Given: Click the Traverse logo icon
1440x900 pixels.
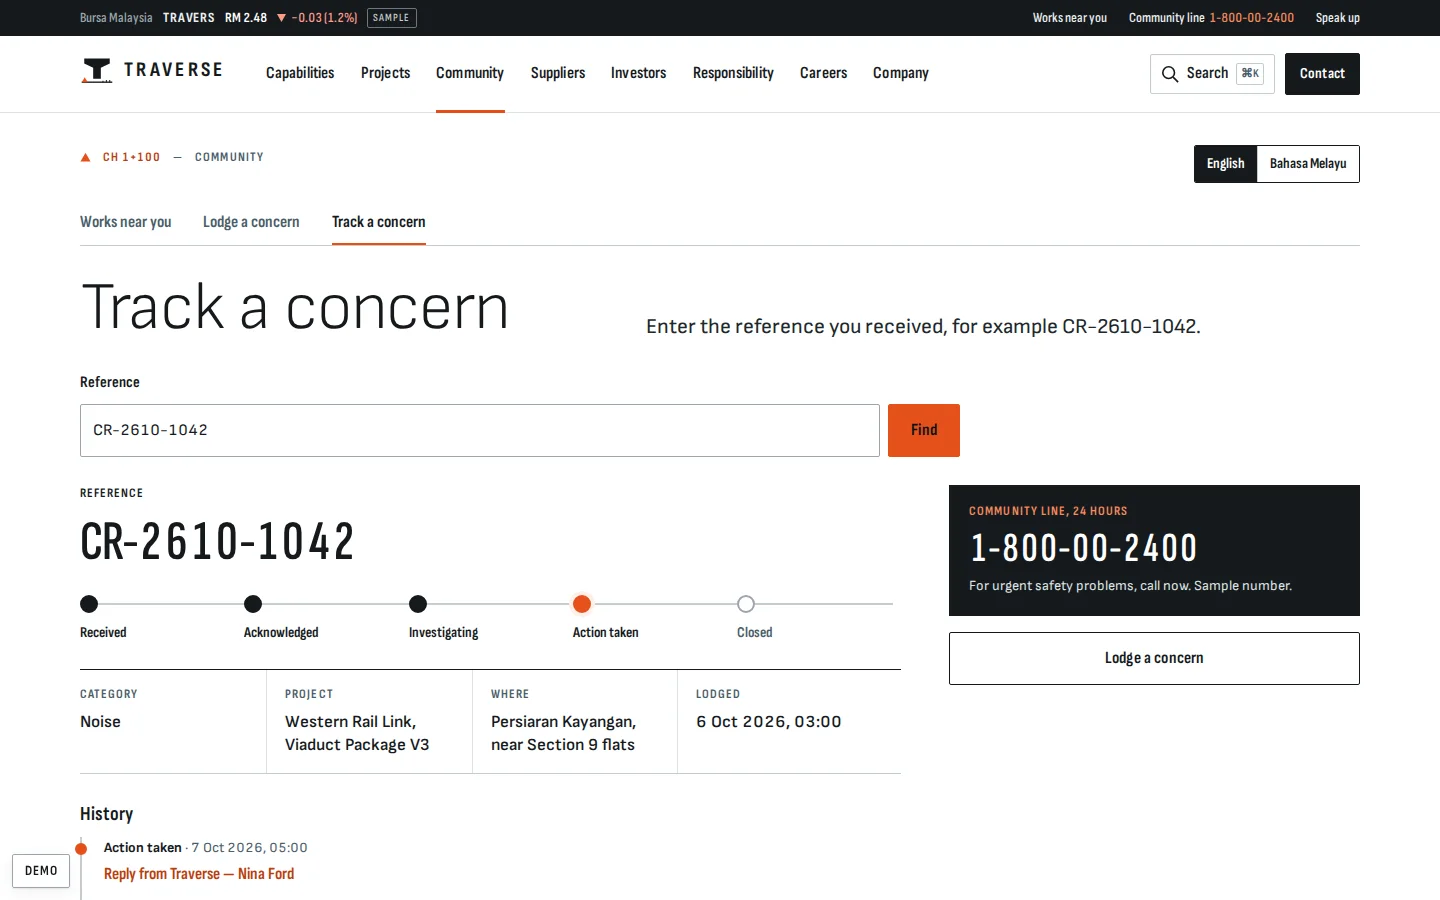Looking at the screenshot, I should pyautogui.click(x=97, y=71).
